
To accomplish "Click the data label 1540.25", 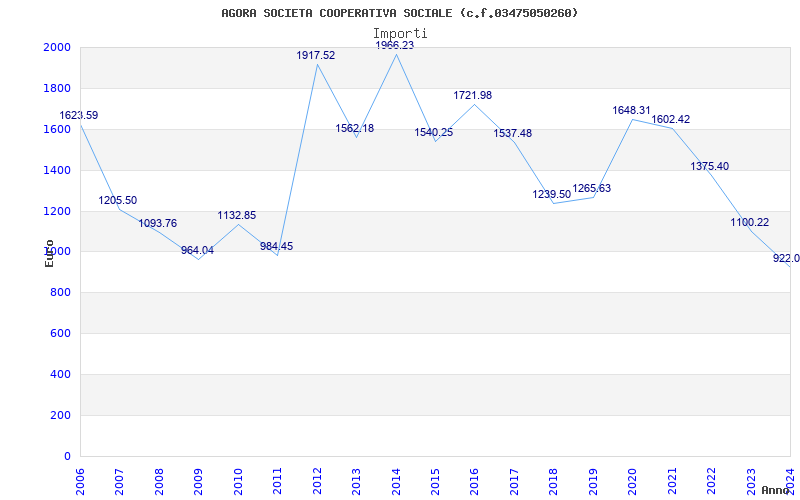I will coord(434,133).
